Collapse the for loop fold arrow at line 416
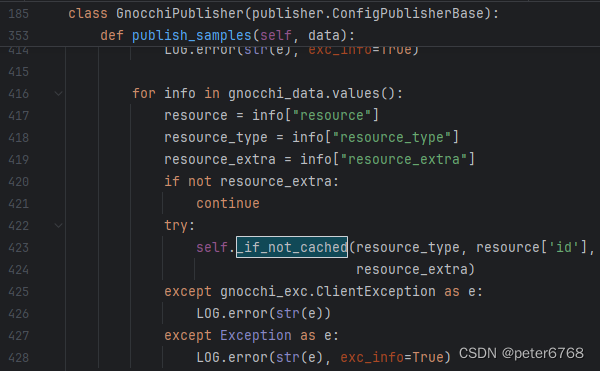Image resolution: width=600 pixels, height=371 pixels. click(x=58, y=93)
